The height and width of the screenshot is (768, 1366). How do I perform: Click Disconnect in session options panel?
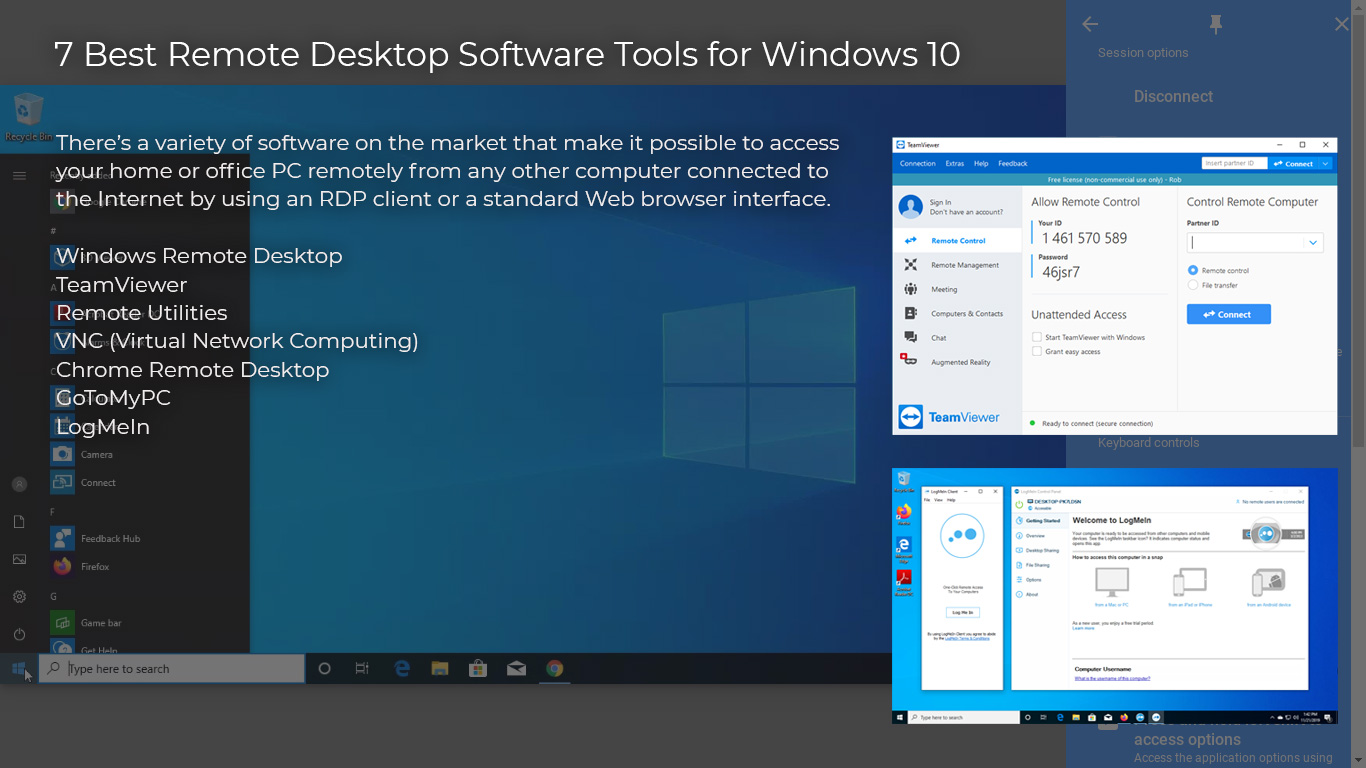pos(1173,97)
